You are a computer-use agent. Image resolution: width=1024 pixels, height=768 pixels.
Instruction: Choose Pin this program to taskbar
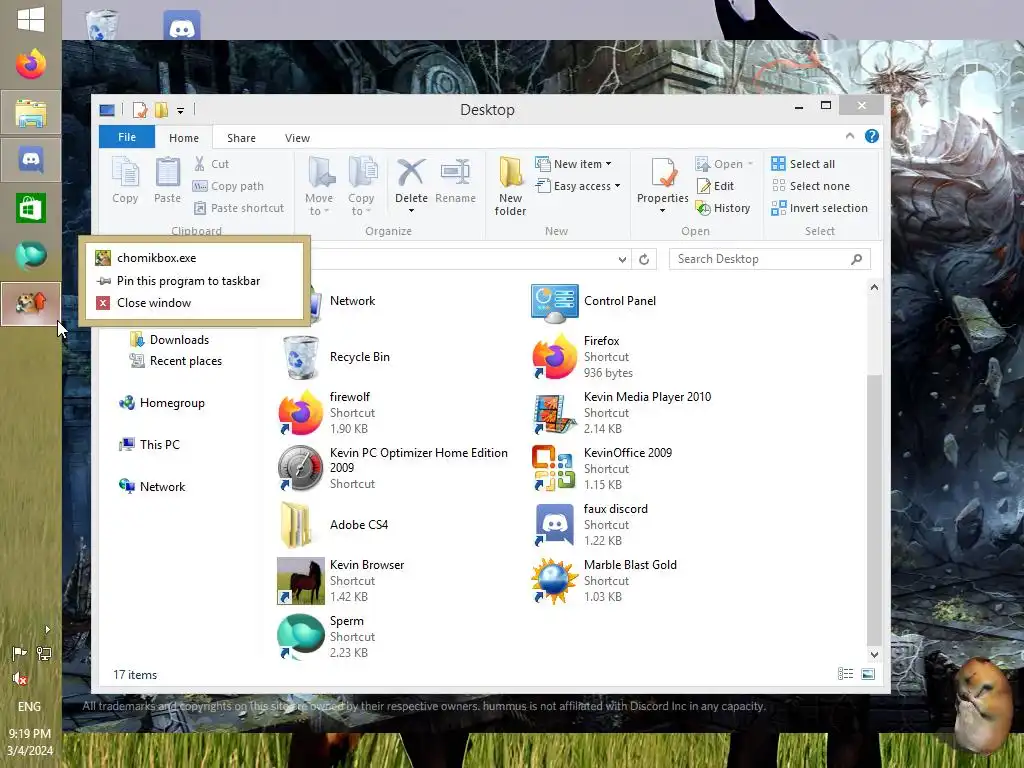194,281
